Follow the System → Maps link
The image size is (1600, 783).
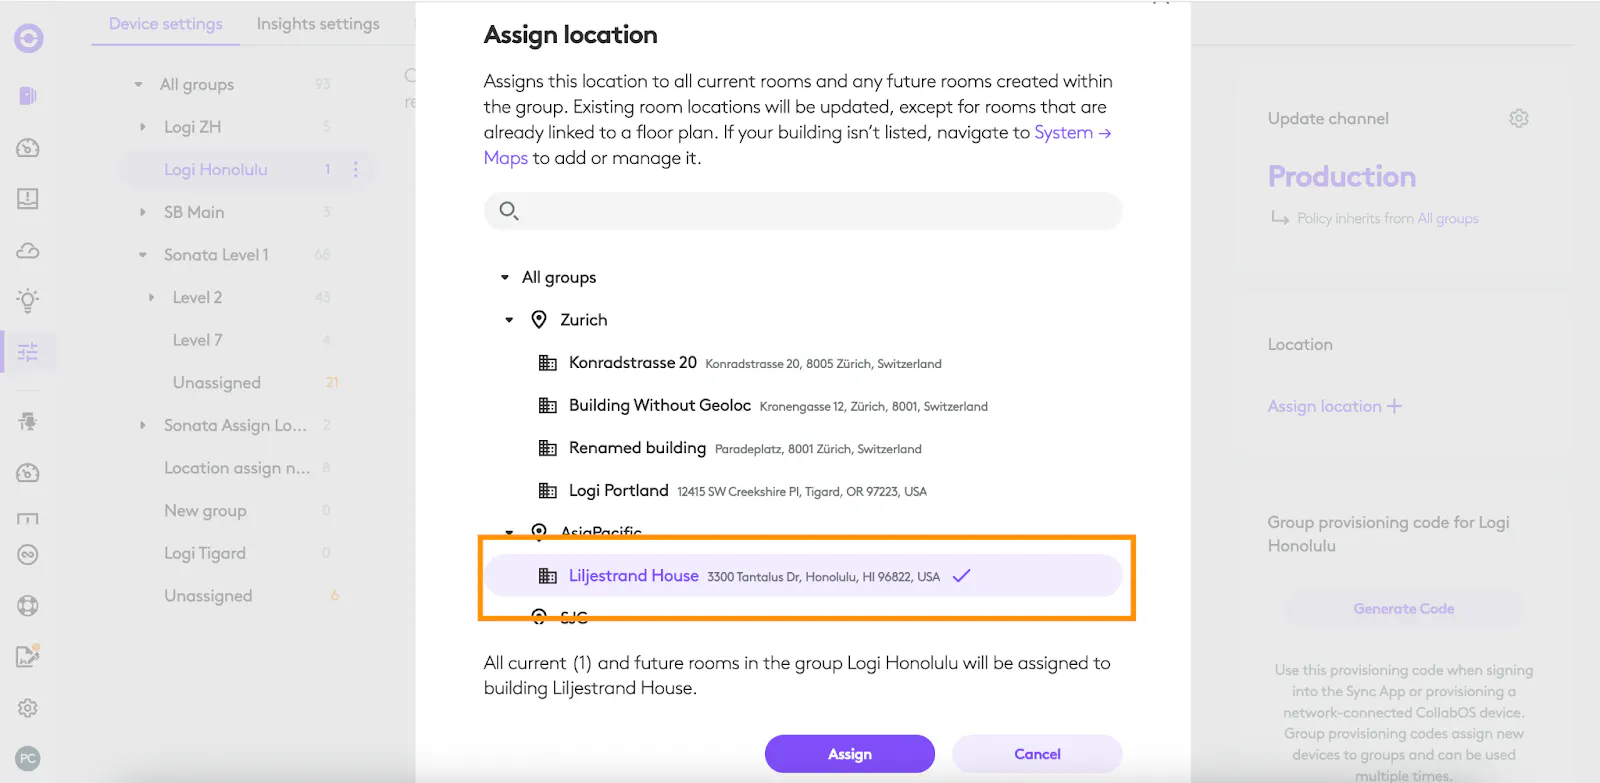[x=1071, y=133]
